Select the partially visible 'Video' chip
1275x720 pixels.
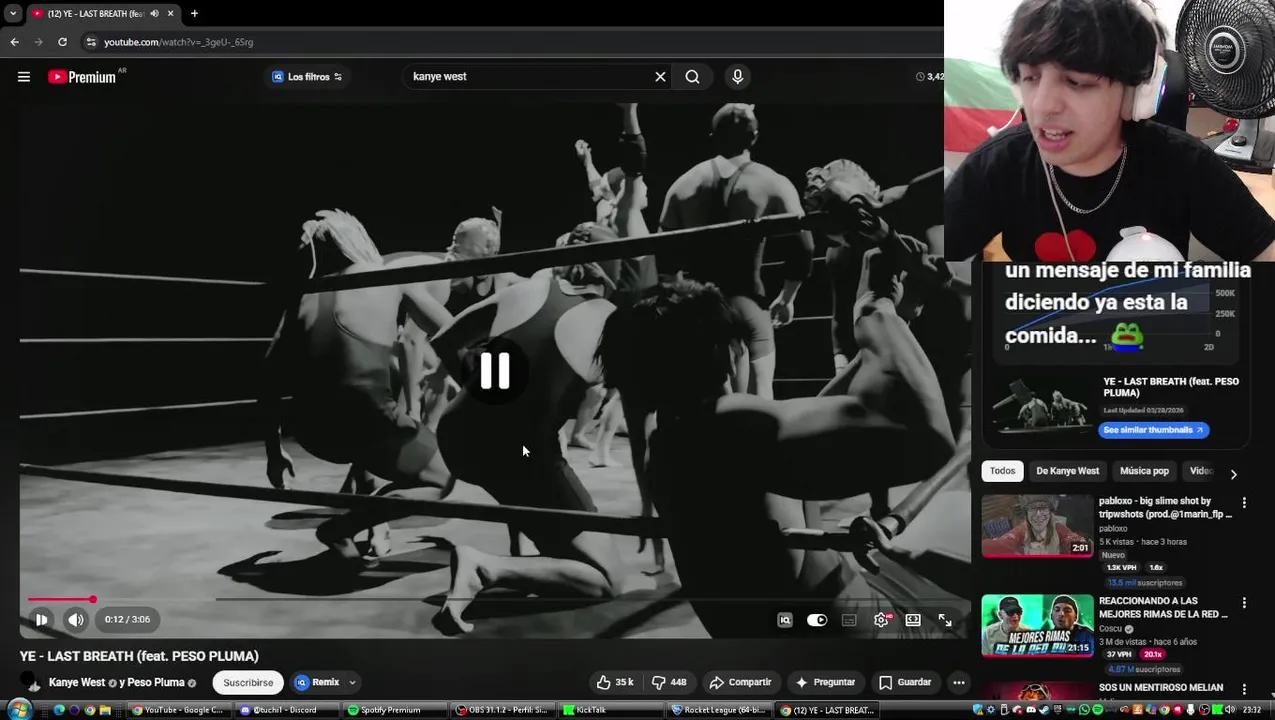pyautogui.click(x=1201, y=471)
